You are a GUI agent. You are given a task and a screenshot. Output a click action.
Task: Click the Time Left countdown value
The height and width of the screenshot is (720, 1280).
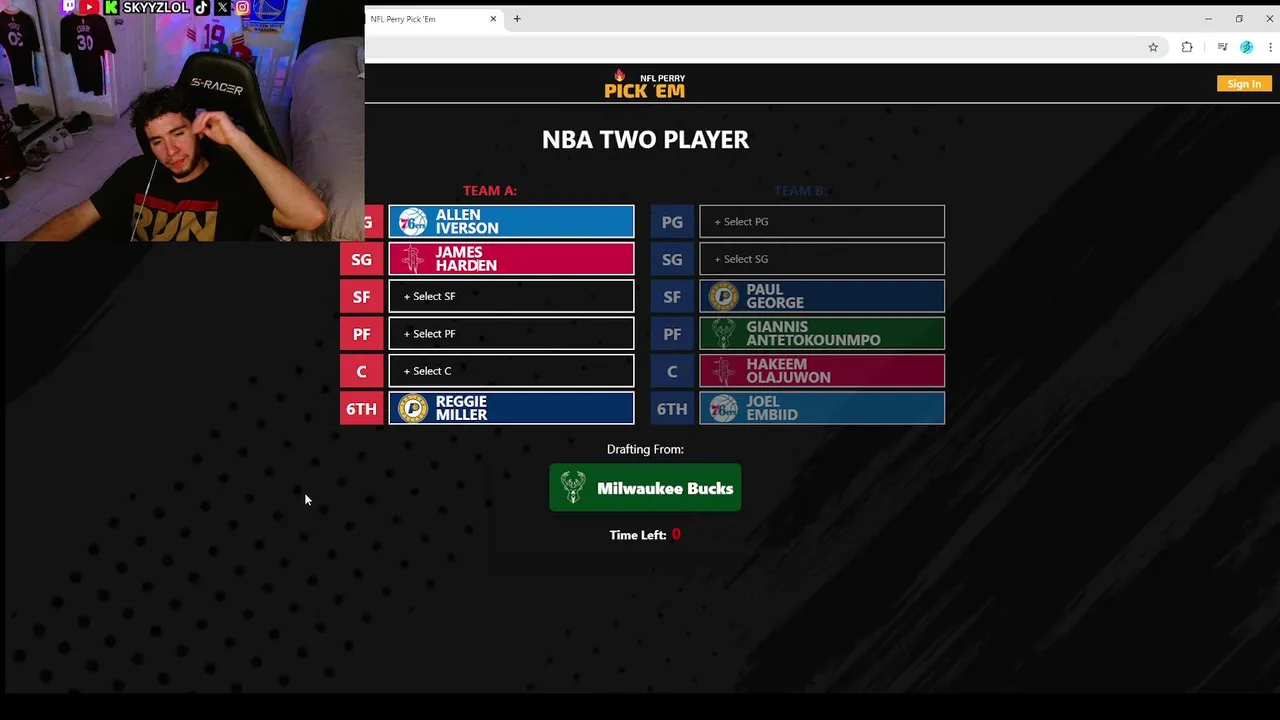(676, 534)
